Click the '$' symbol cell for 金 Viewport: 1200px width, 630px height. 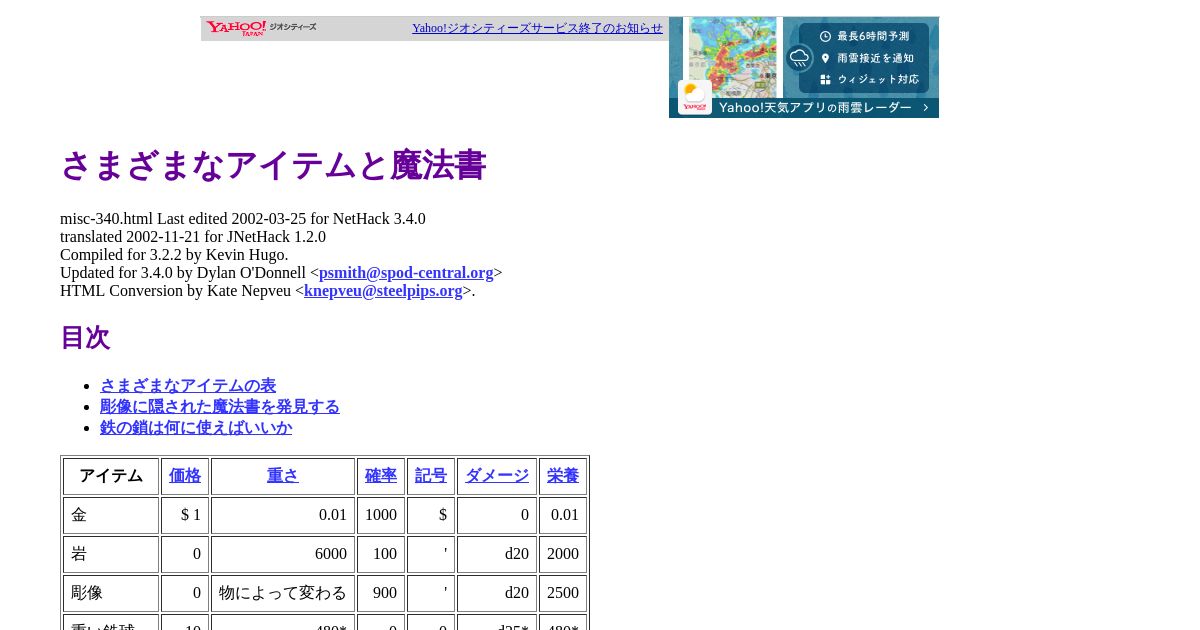pos(431,515)
